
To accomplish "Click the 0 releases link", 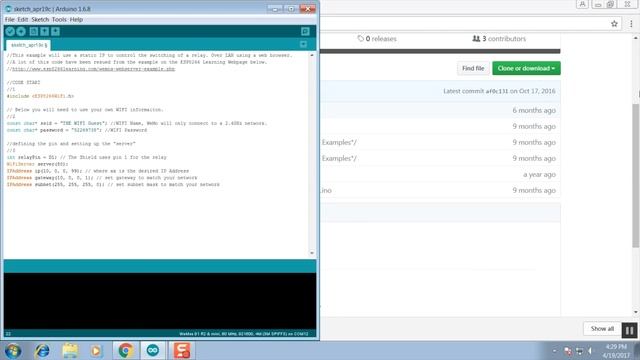I will click(377, 39).
